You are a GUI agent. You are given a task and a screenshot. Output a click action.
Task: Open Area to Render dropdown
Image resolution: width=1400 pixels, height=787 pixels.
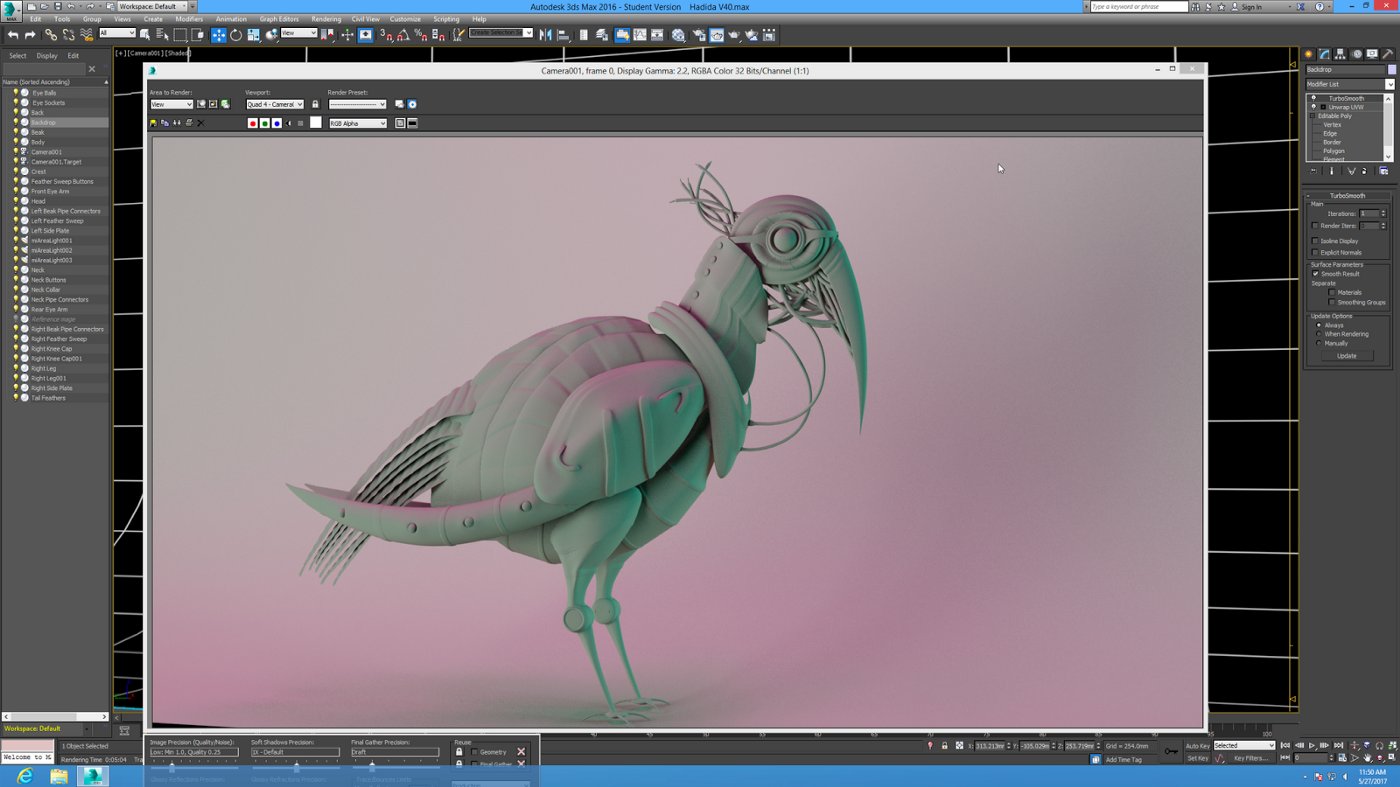(171, 104)
